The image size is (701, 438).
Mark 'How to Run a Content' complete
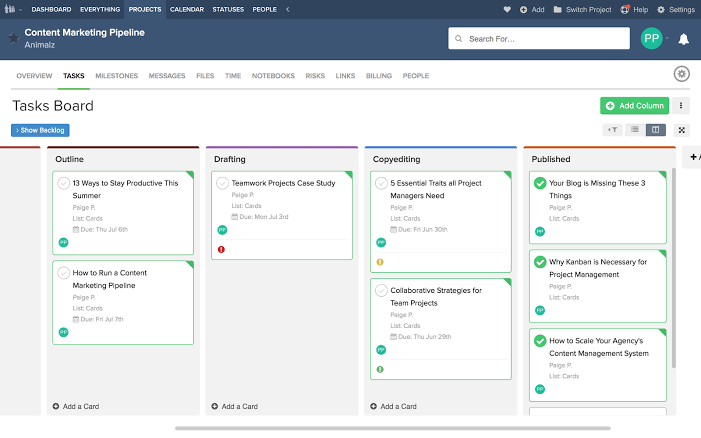coord(63,273)
